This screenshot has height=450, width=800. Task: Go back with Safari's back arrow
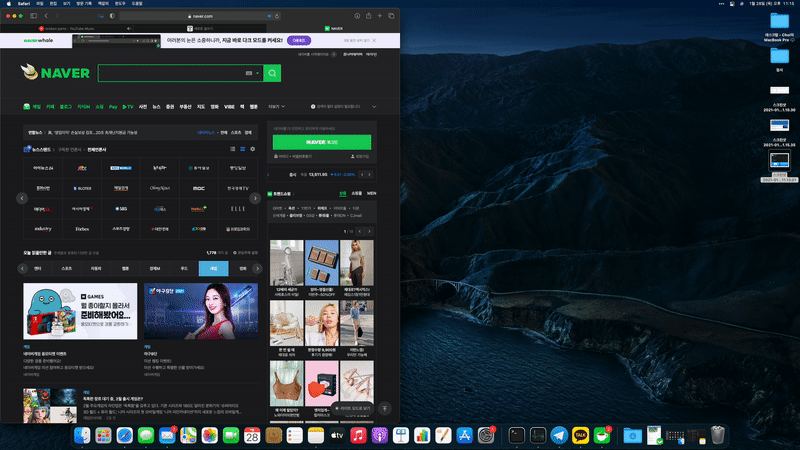[46, 16]
